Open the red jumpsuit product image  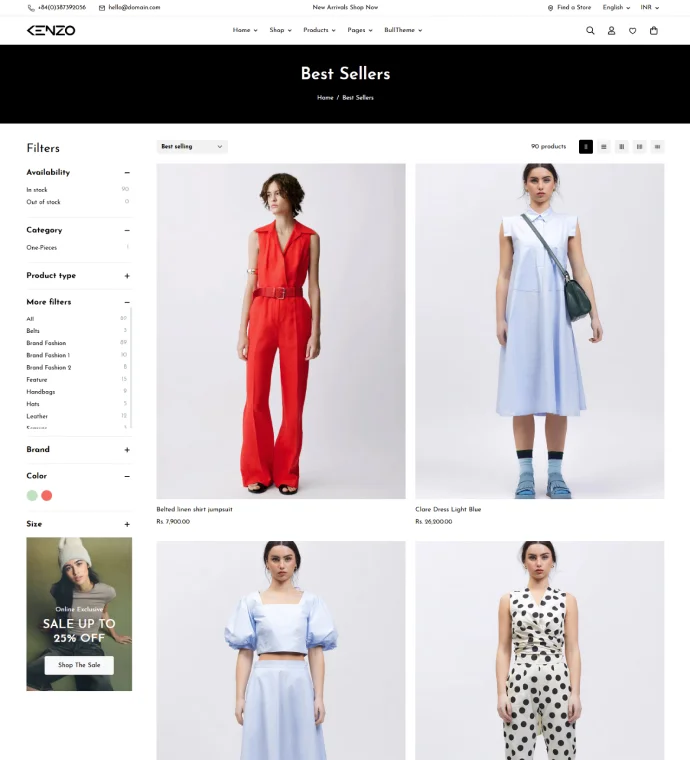tap(281, 331)
